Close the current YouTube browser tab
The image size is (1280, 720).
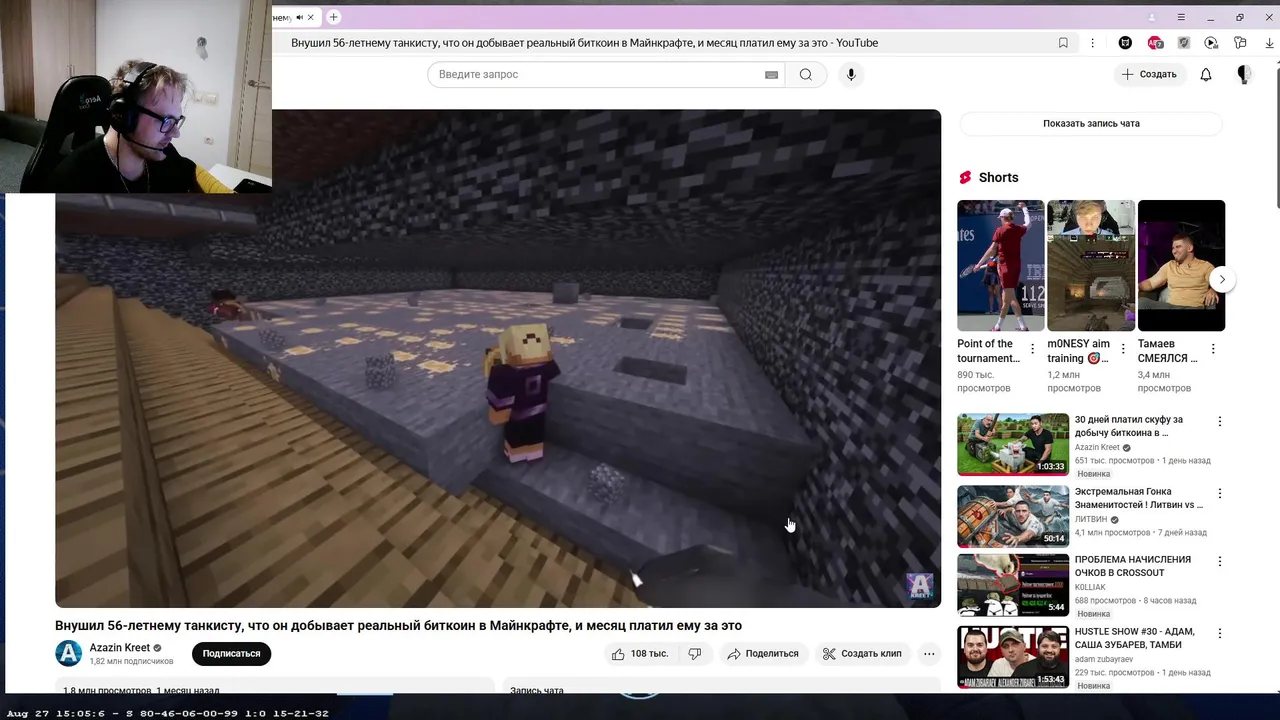click(311, 17)
